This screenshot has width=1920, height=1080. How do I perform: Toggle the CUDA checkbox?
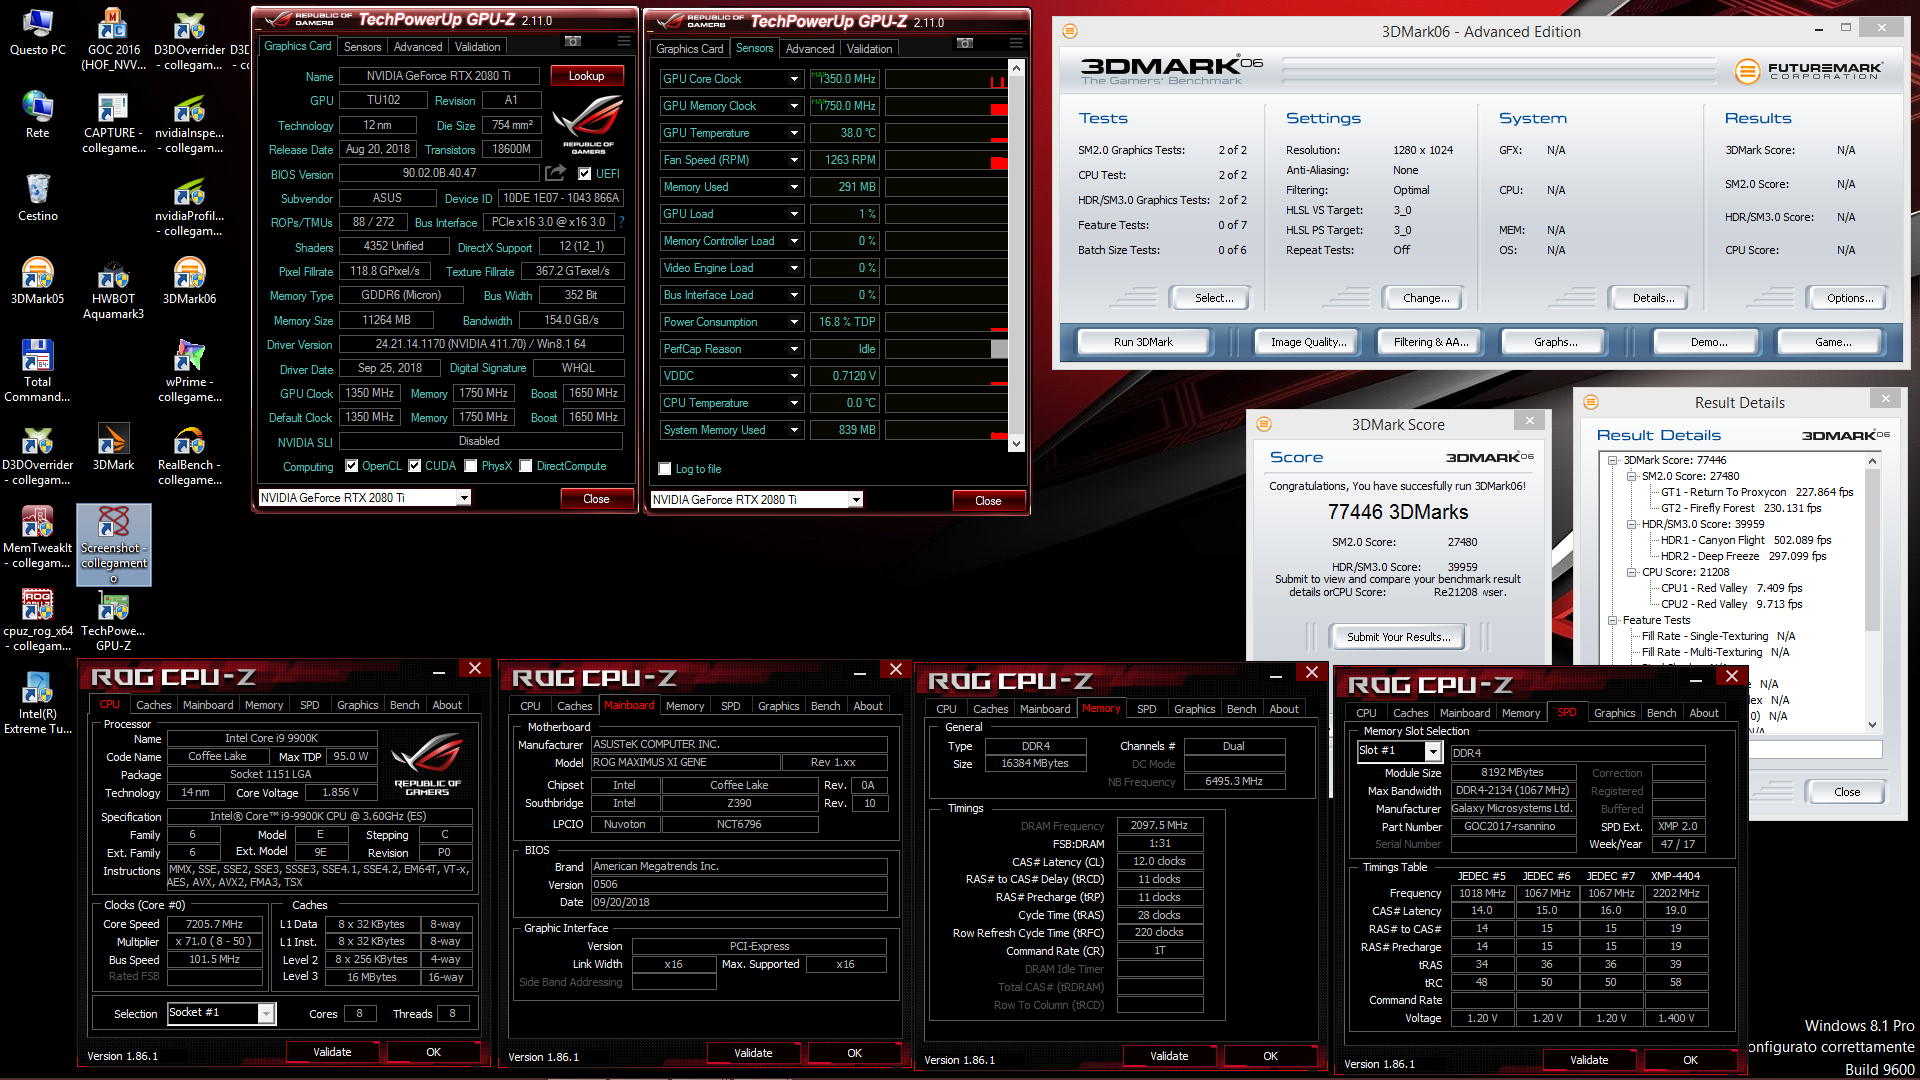pyautogui.click(x=414, y=466)
